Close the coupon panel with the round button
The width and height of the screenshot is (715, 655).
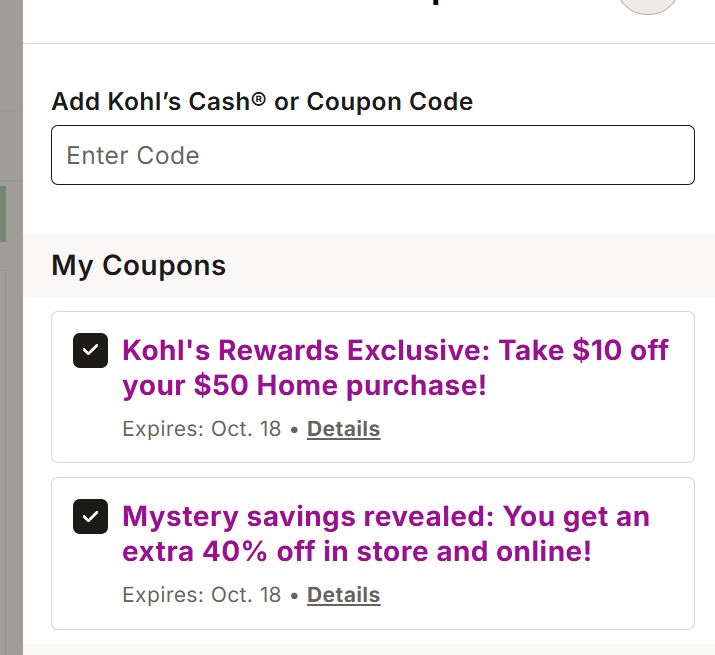648,5
